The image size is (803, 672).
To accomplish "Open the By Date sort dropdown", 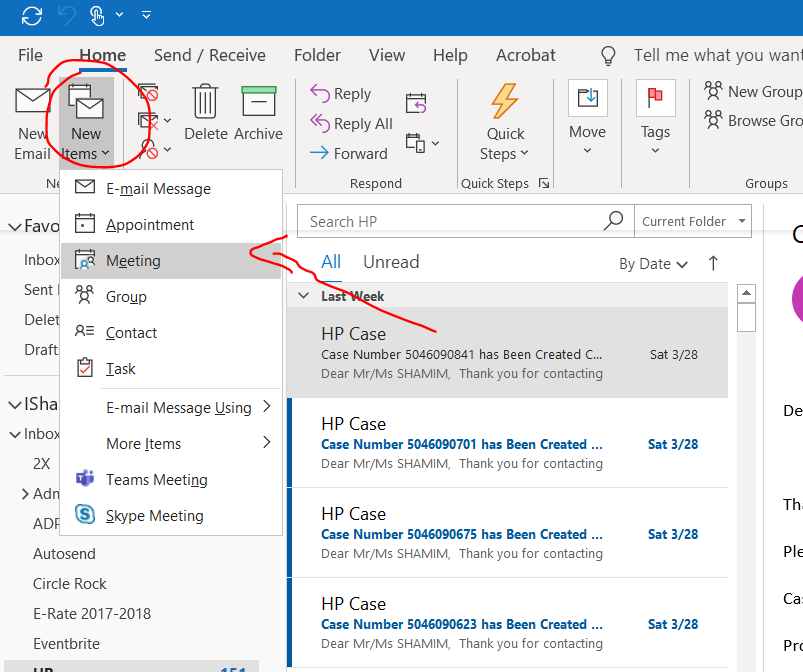I will [653, 264].
